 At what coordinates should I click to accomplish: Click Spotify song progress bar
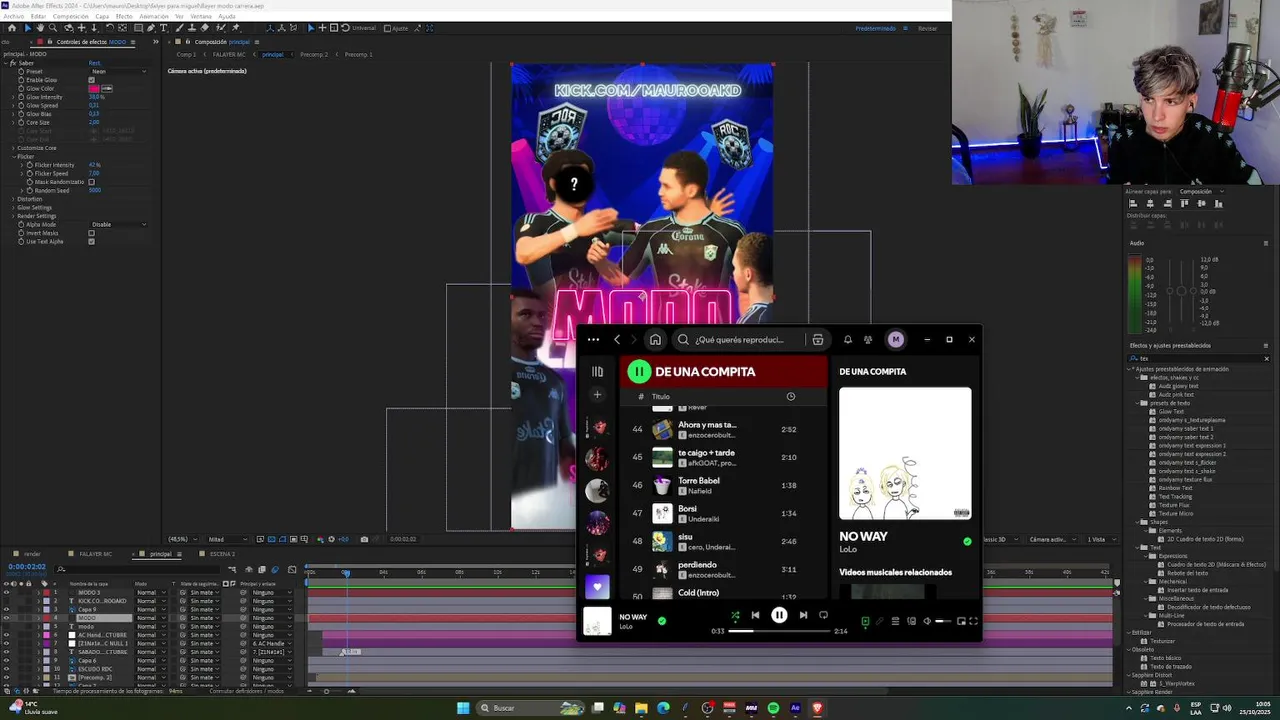click(x=779, y=631)
